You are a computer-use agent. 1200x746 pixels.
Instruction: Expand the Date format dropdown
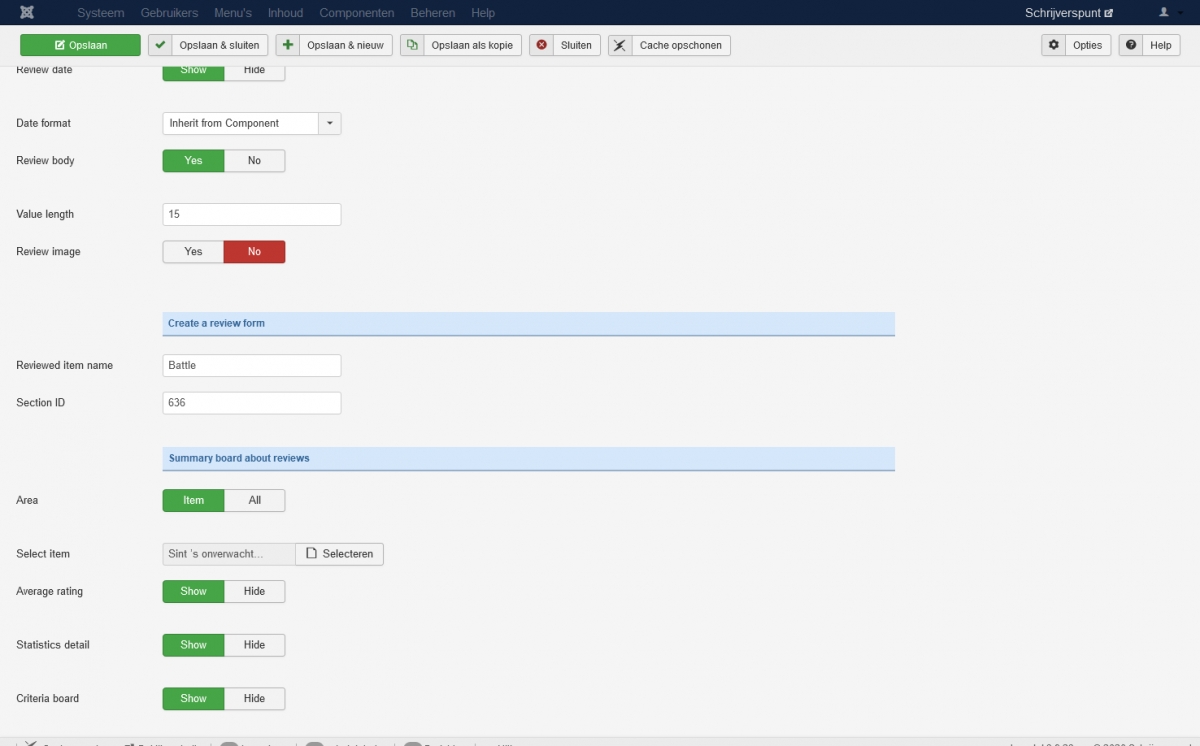coord(330,123)
